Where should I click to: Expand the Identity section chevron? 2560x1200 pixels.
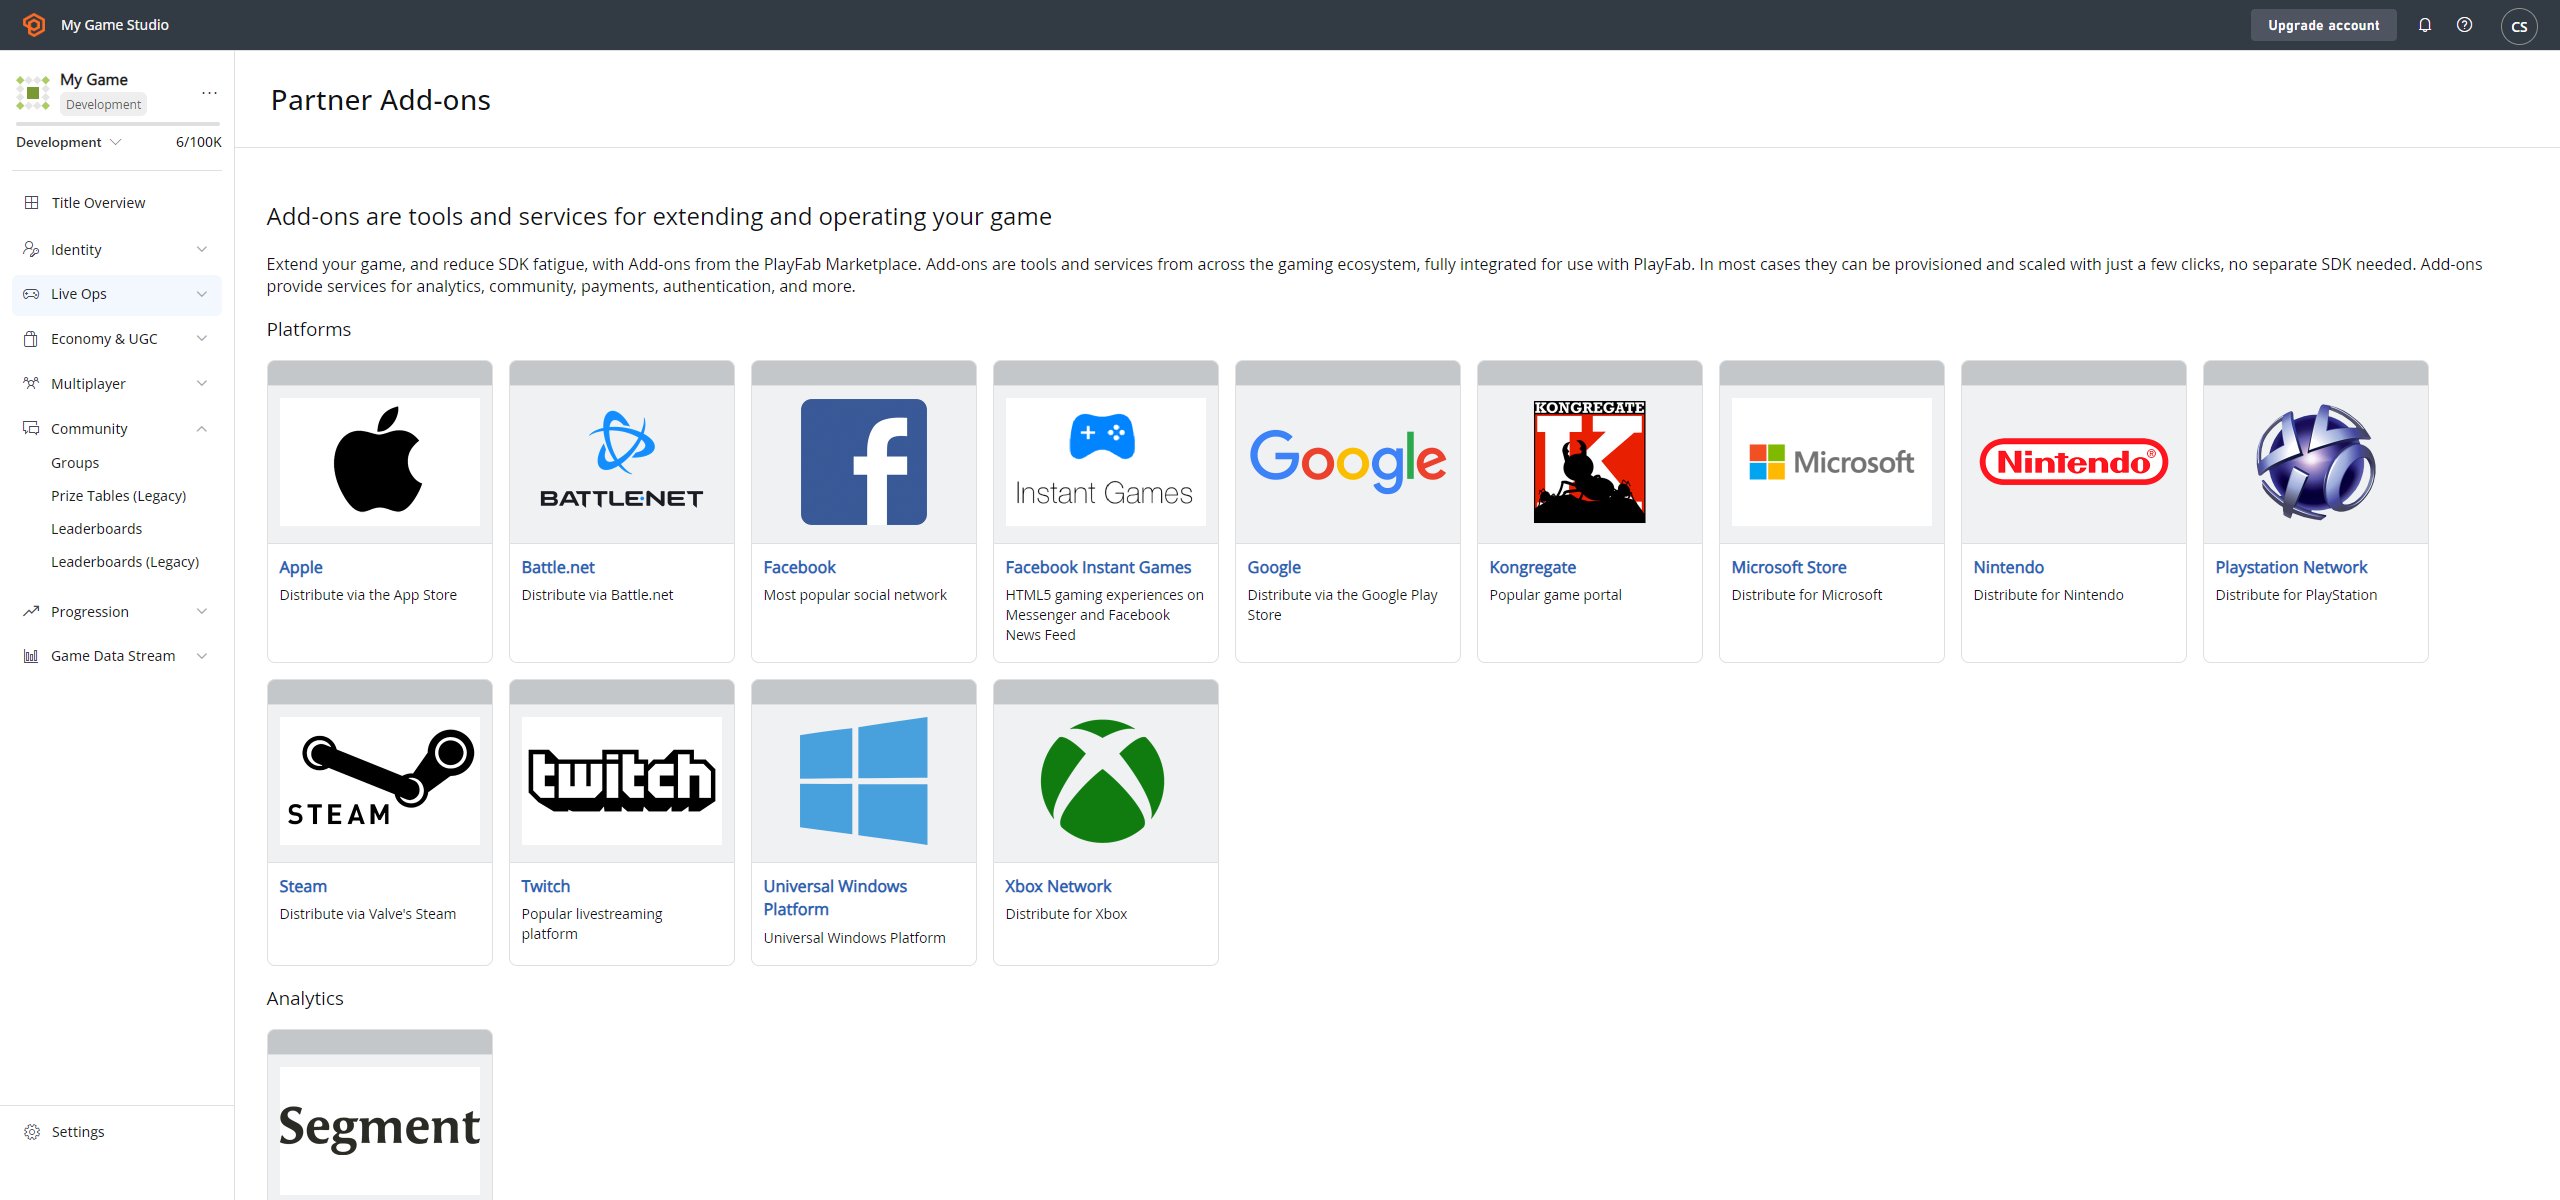202,249
